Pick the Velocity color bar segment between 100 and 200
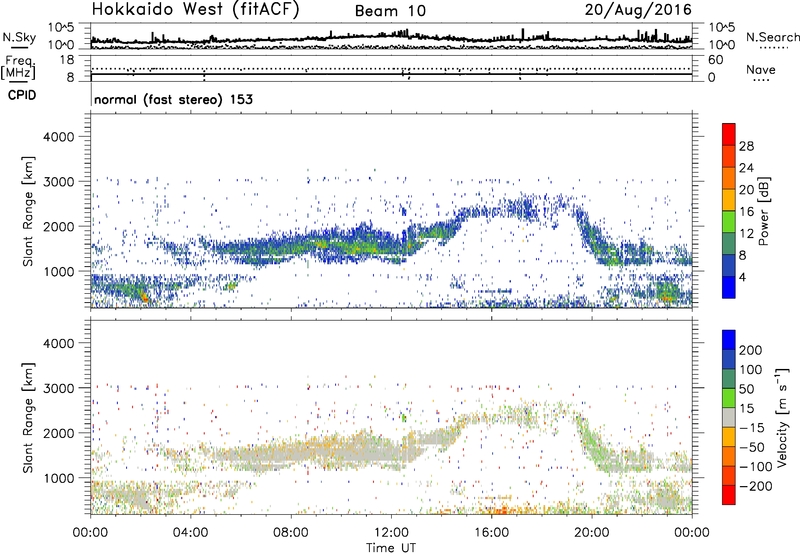 coord(729,359)
